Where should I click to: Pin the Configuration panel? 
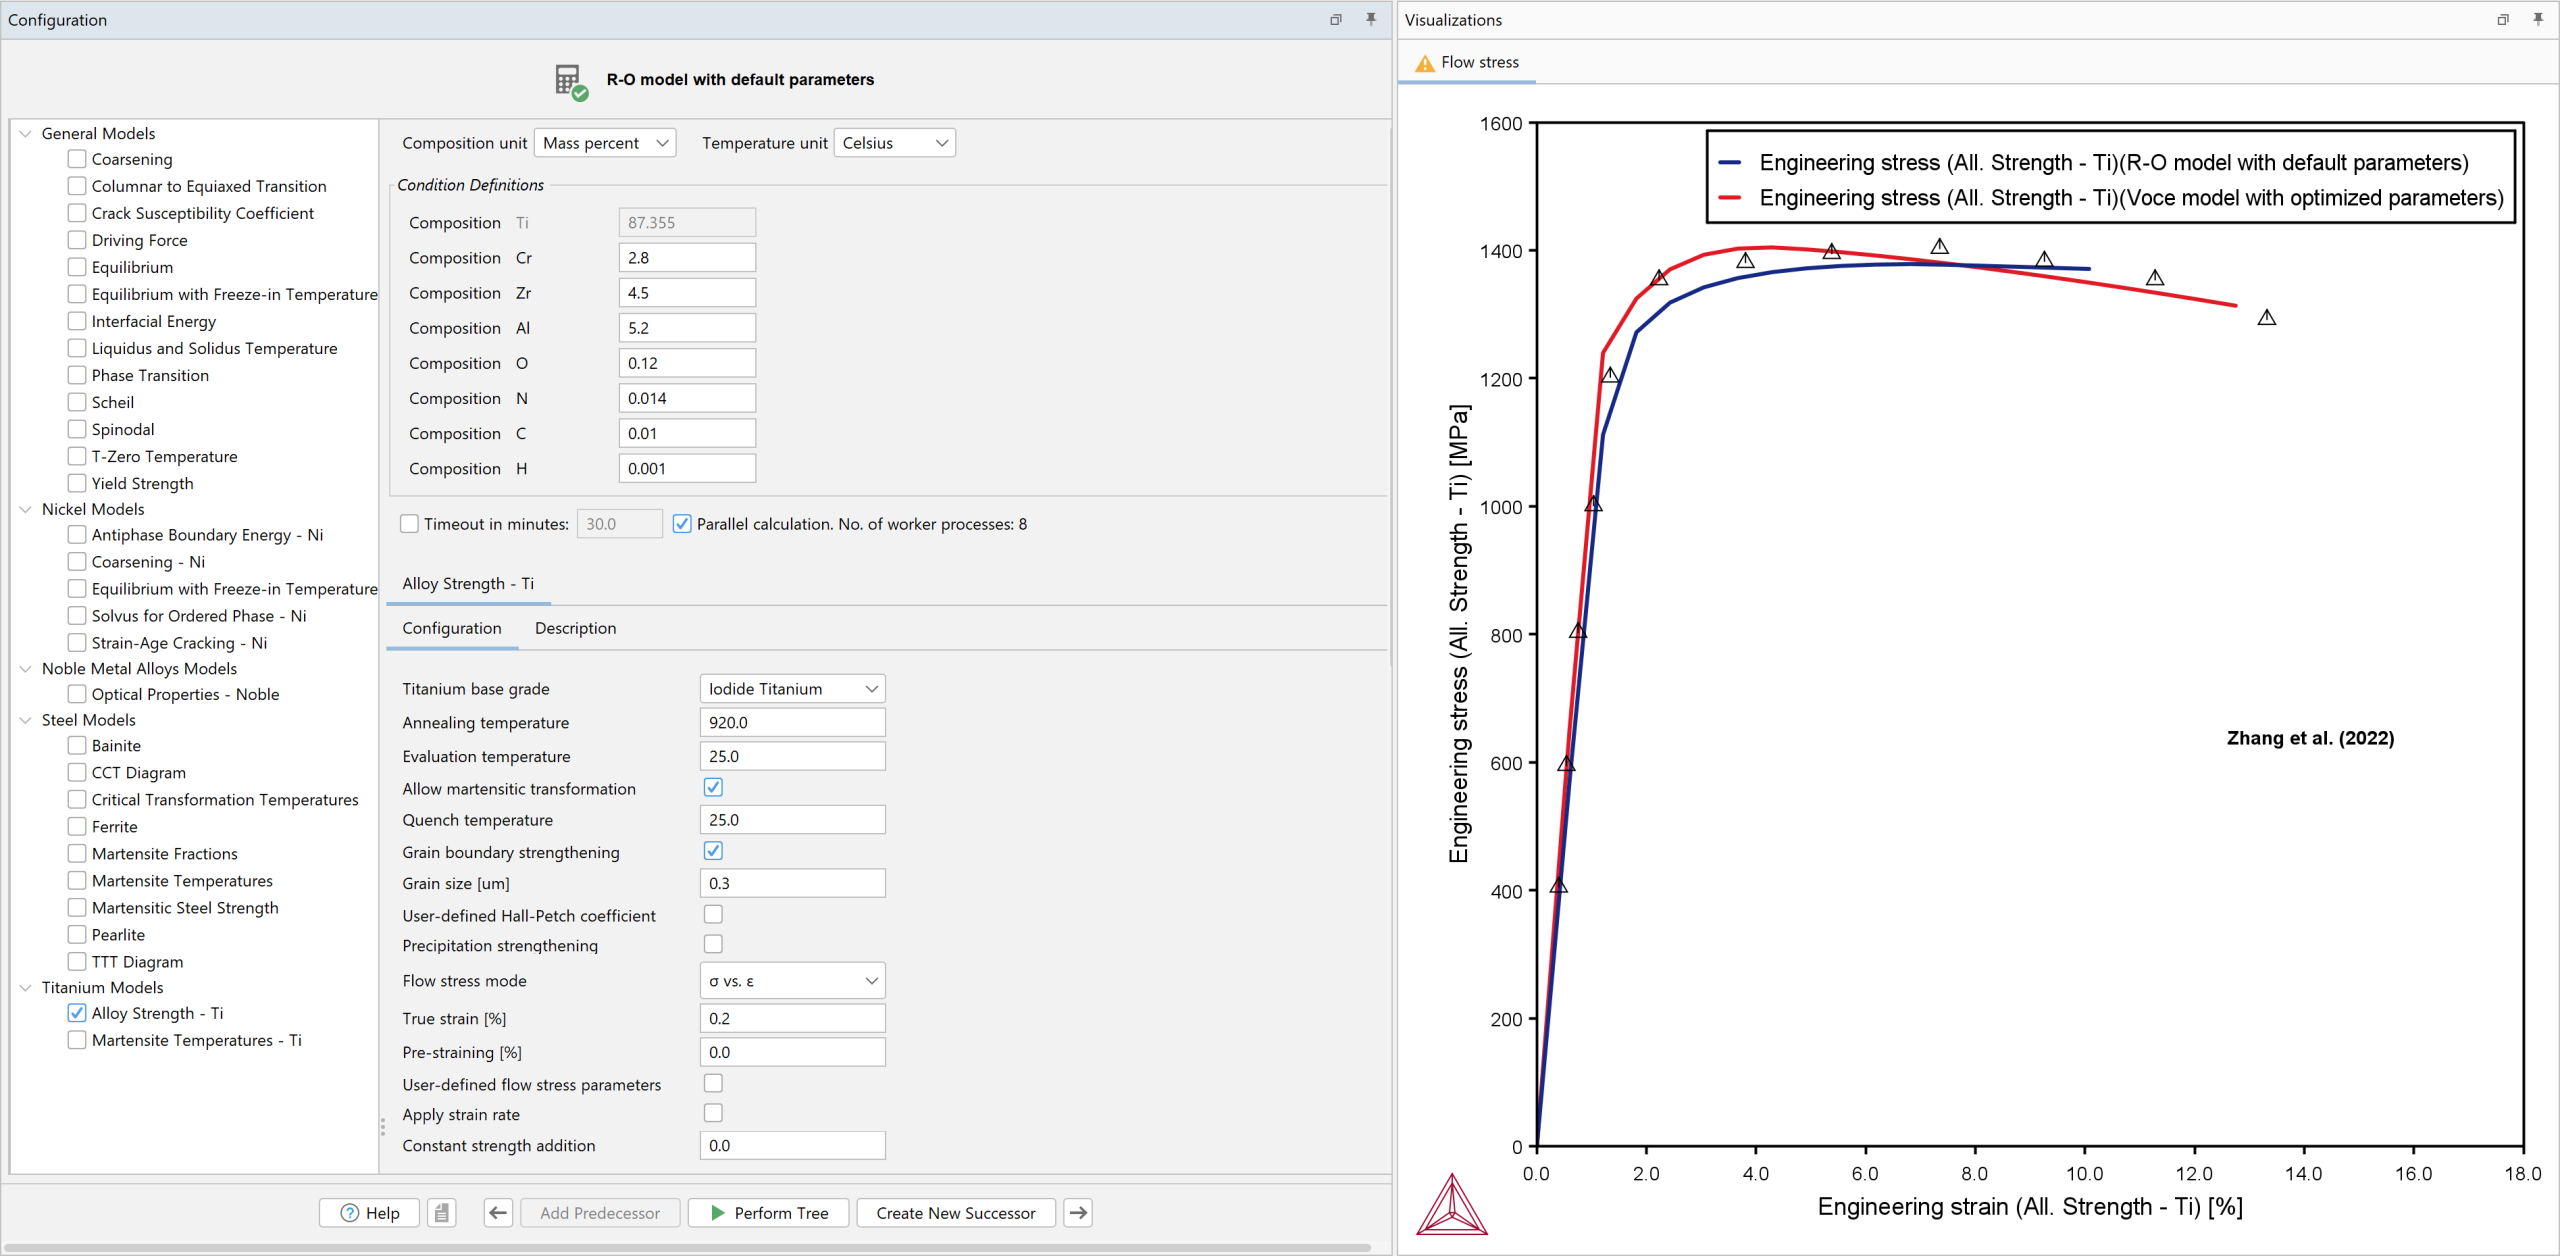point(1371,19)
